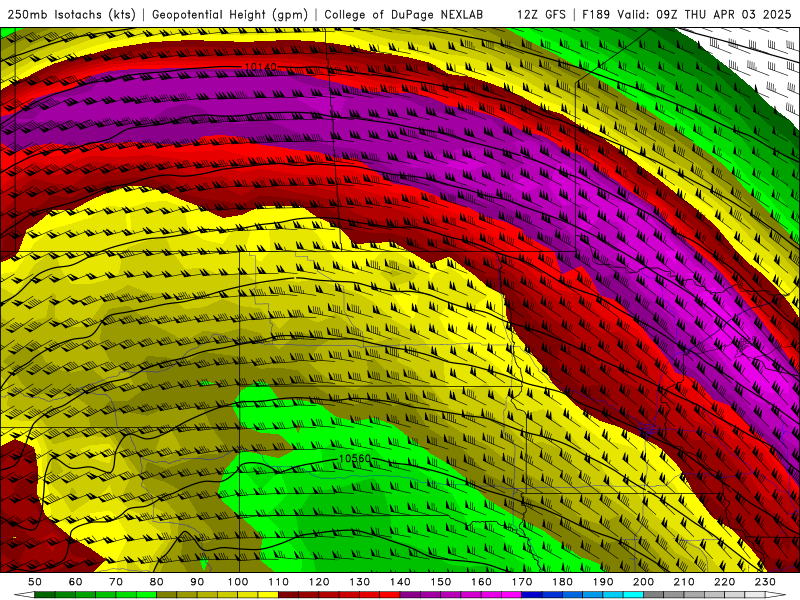Click the 'College of DuPage NEXLAB' credit text
Image resolution: width=800 pixels, height=600 pixels.
coord(404,14)
